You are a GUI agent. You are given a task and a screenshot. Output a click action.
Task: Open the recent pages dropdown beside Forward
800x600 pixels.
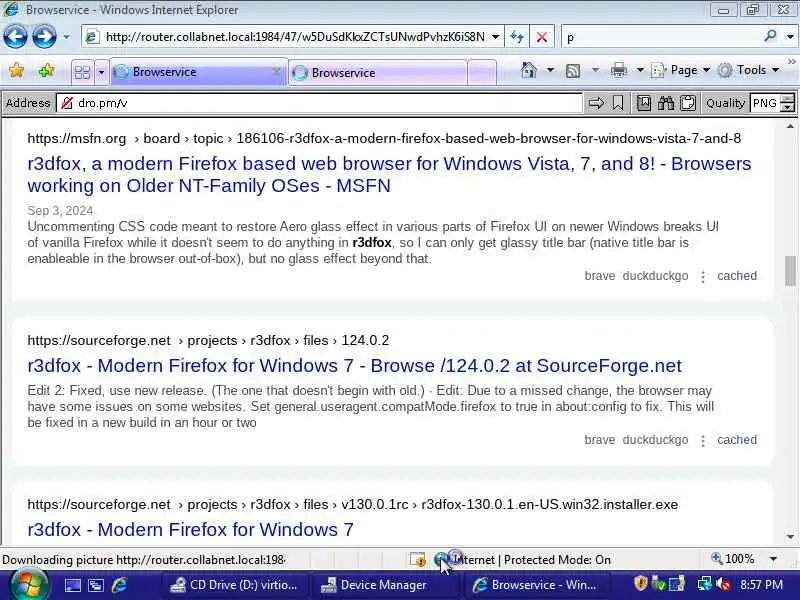coord(66,37)
